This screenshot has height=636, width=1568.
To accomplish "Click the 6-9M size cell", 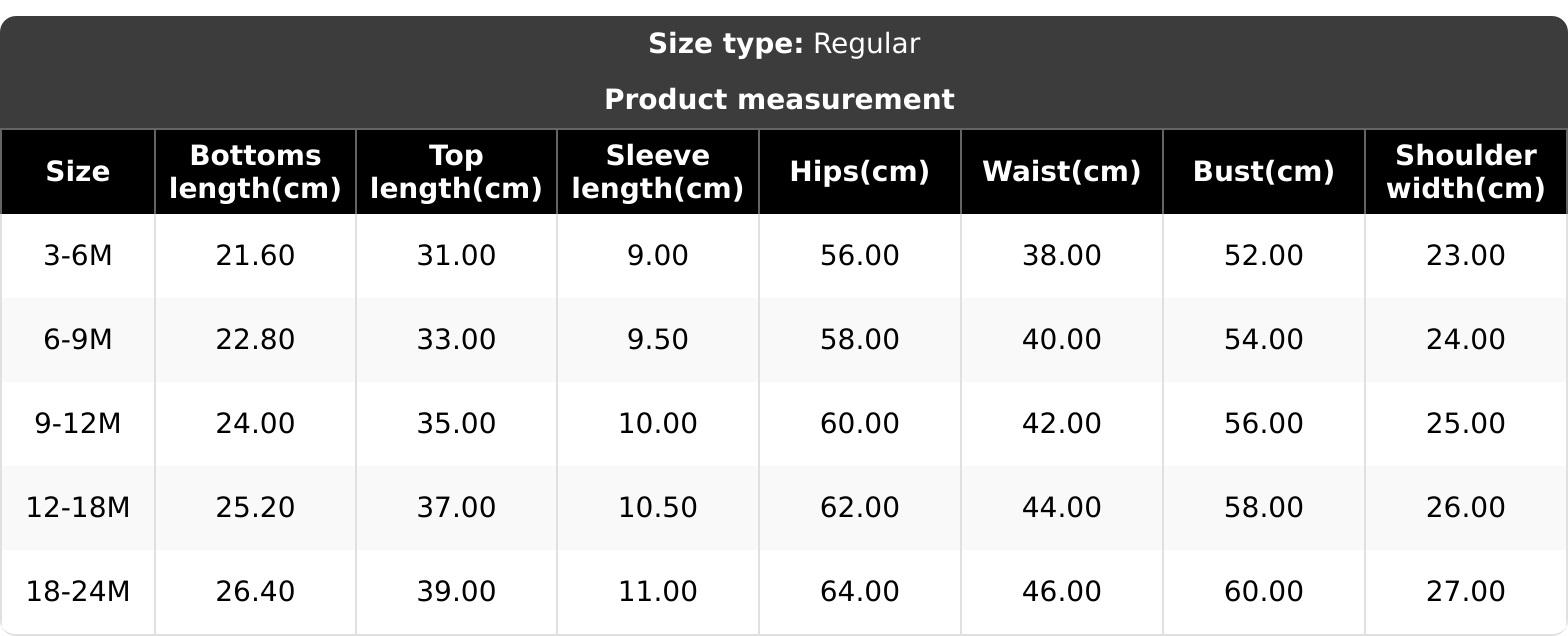I will 78,340.
